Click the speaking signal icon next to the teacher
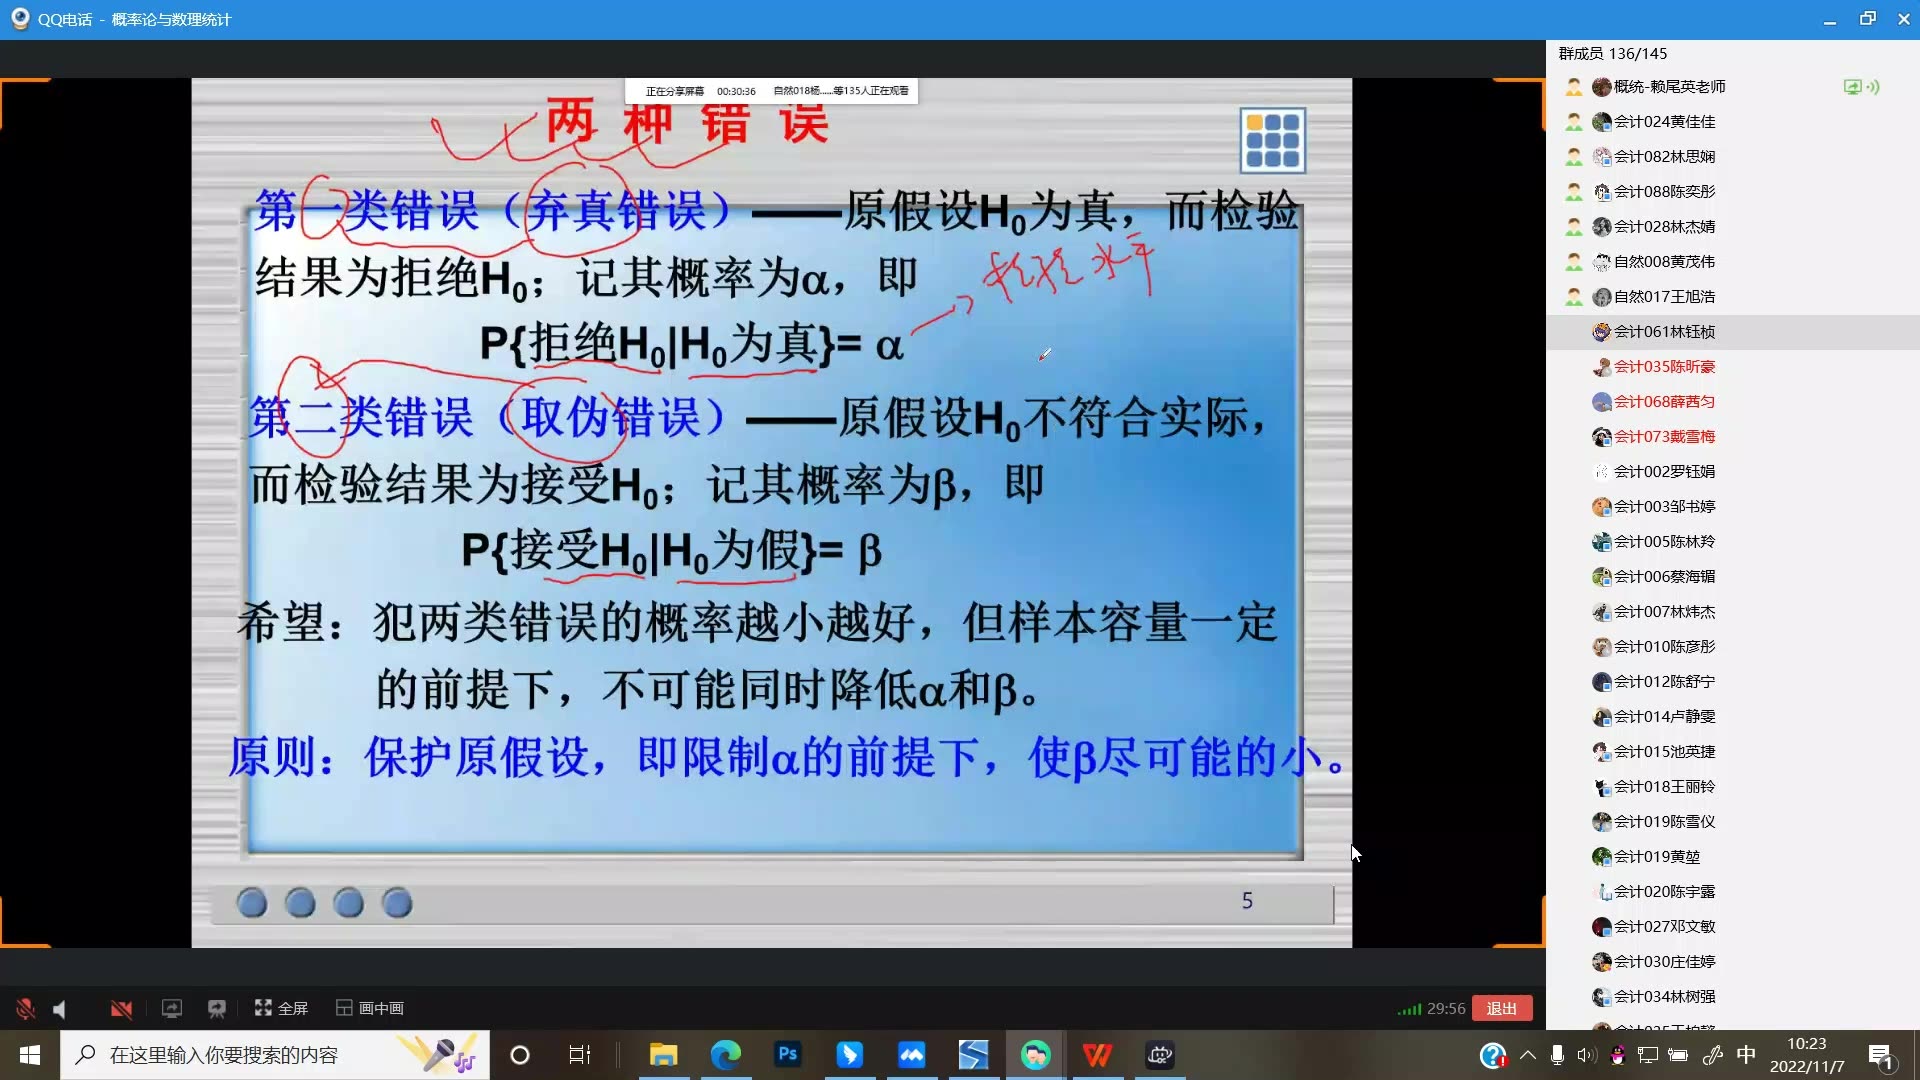This screenshot has height=1080, width=1920. coord(1873,87)
